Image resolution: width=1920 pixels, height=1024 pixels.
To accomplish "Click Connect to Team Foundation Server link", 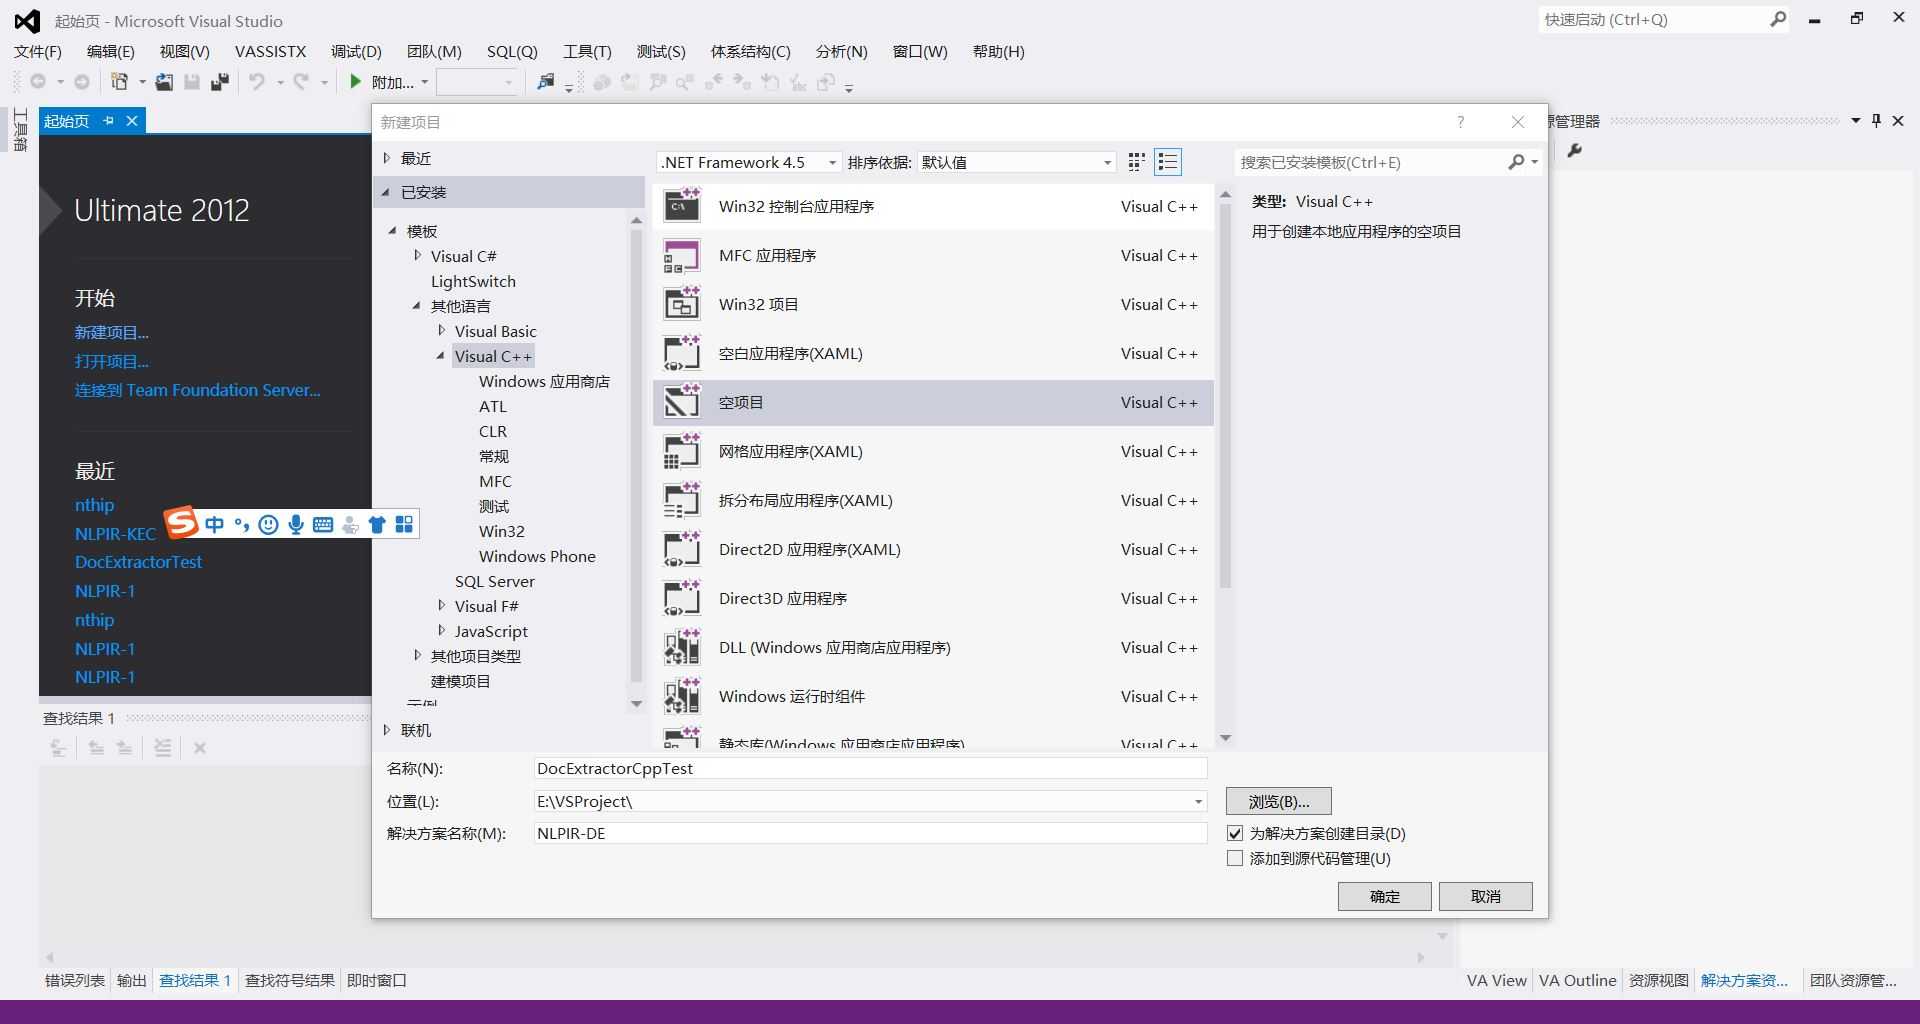I will coord(198,390).
